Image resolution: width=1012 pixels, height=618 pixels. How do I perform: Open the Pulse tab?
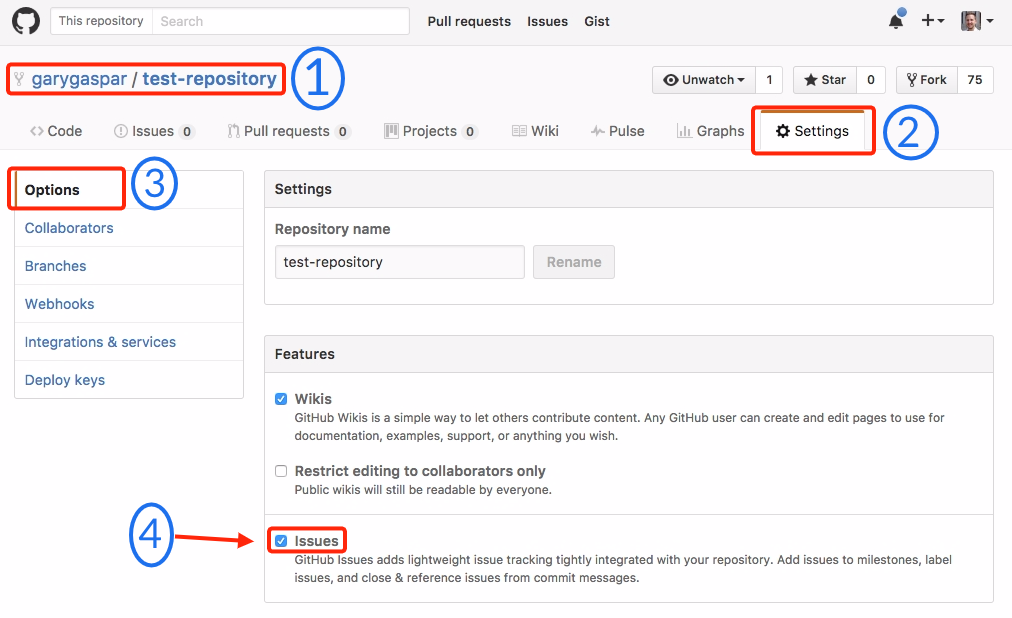tap(618, 131)
